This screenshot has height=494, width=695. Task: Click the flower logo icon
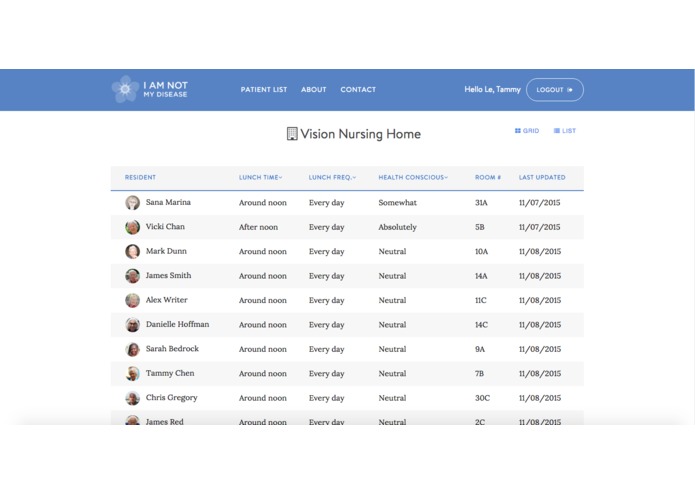pos(125,89)
